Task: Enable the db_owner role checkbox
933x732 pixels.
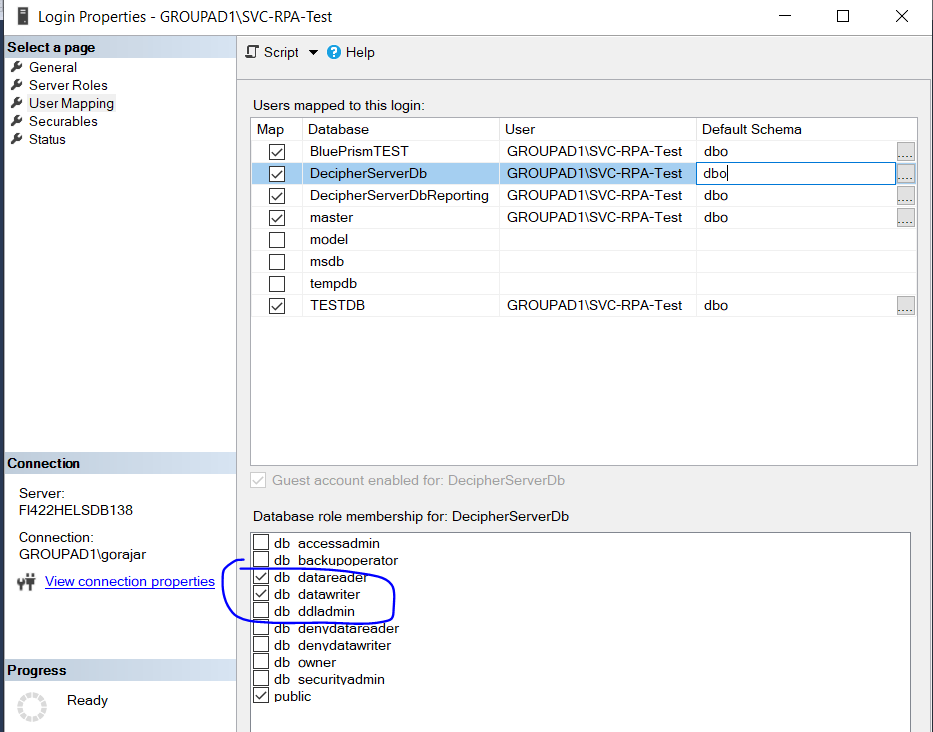Action: coord(261,661)
